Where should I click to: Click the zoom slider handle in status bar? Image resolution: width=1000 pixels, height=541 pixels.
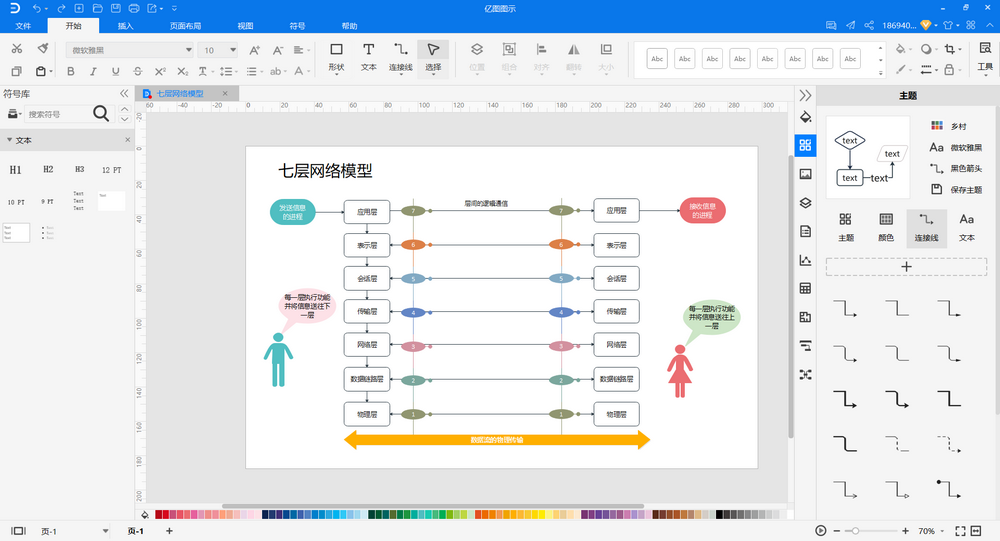click(855, 531)
